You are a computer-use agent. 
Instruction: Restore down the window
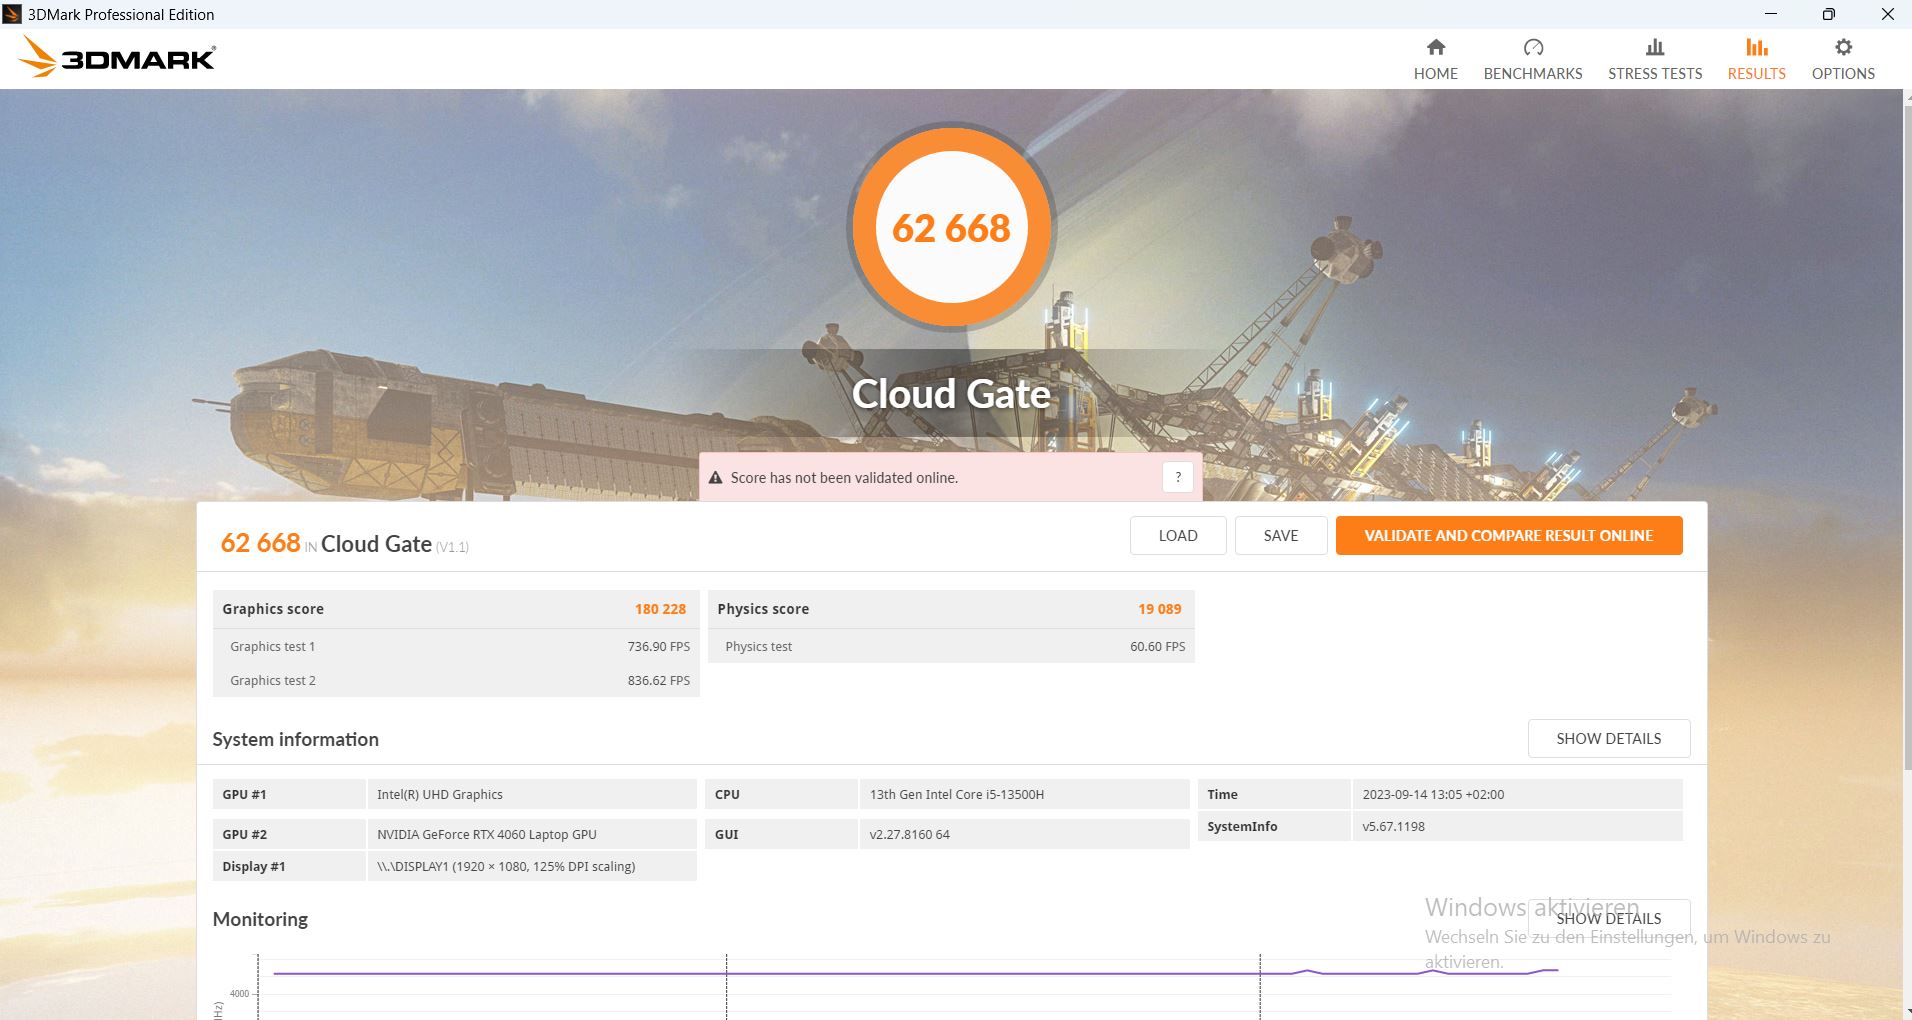click(1828, 14)
